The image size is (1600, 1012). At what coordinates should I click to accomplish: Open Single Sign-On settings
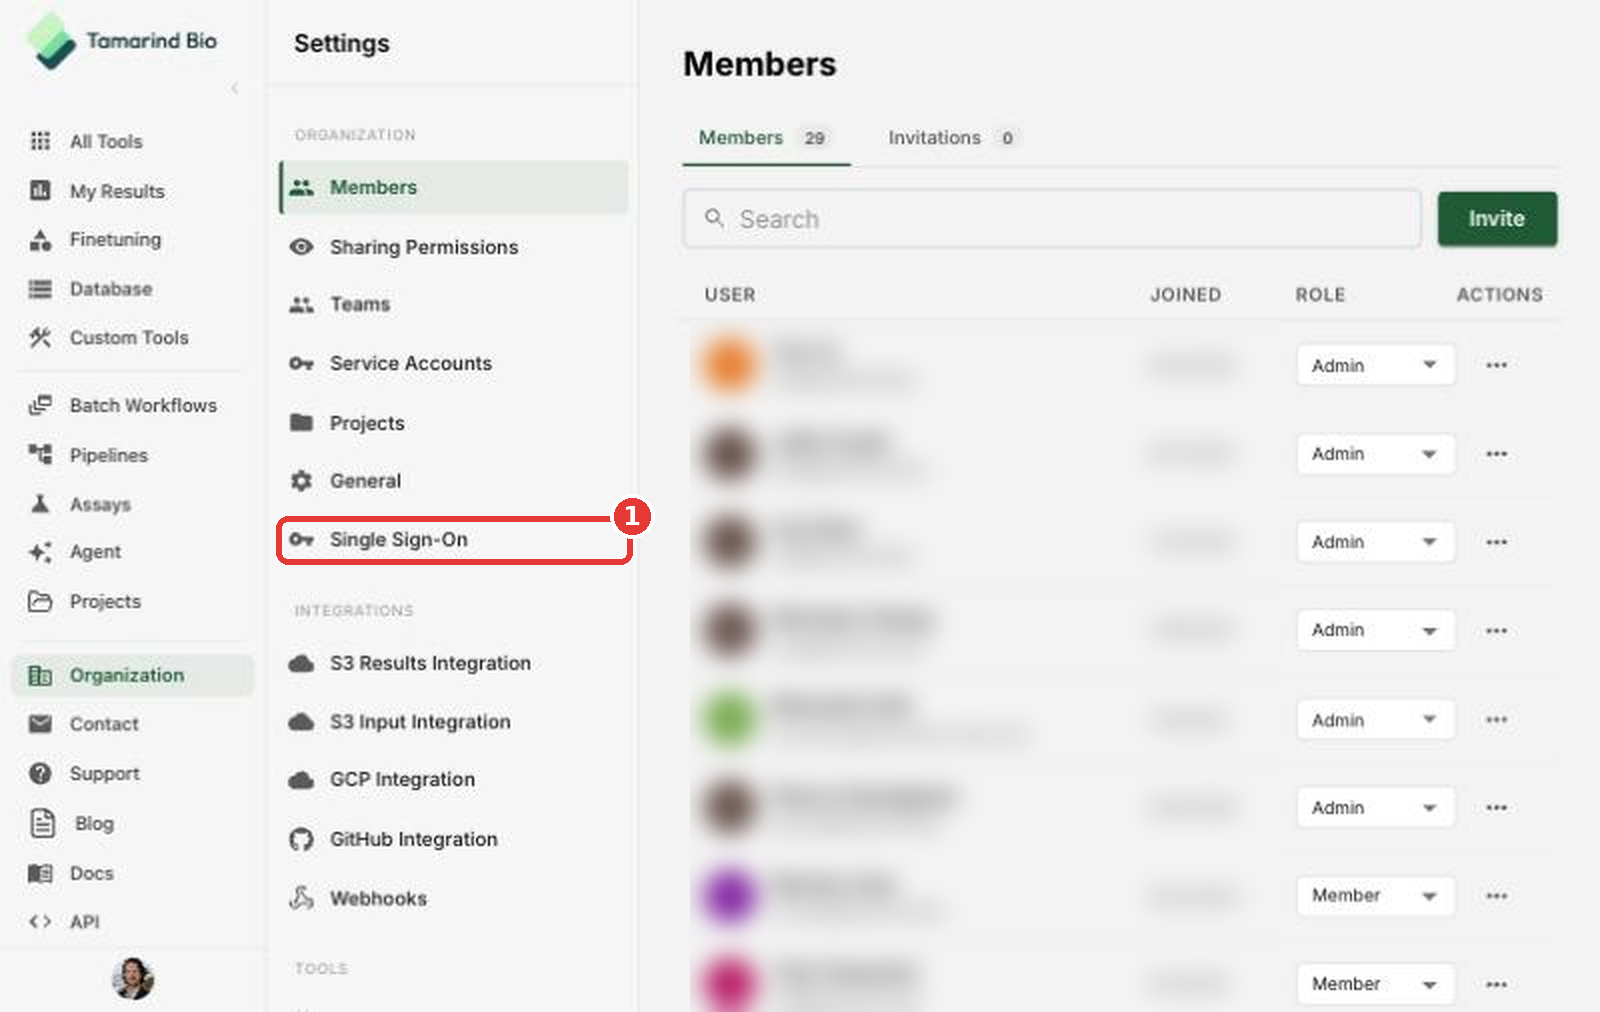tap(454, 540)
